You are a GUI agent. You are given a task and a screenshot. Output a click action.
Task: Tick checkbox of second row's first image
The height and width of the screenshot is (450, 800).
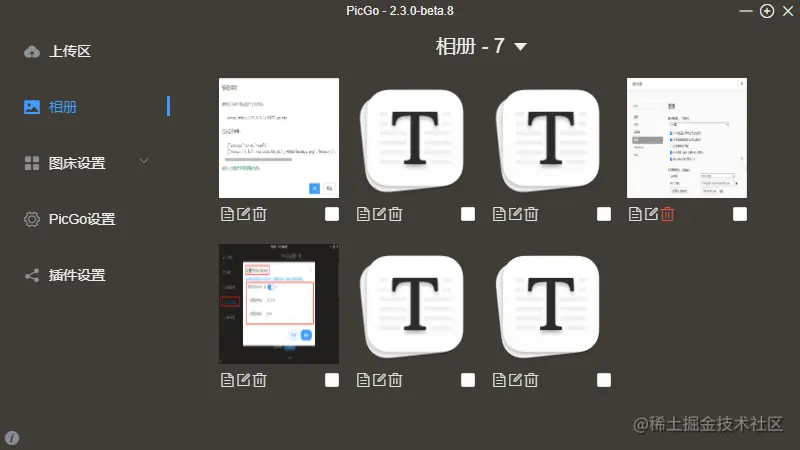[332, 380]
